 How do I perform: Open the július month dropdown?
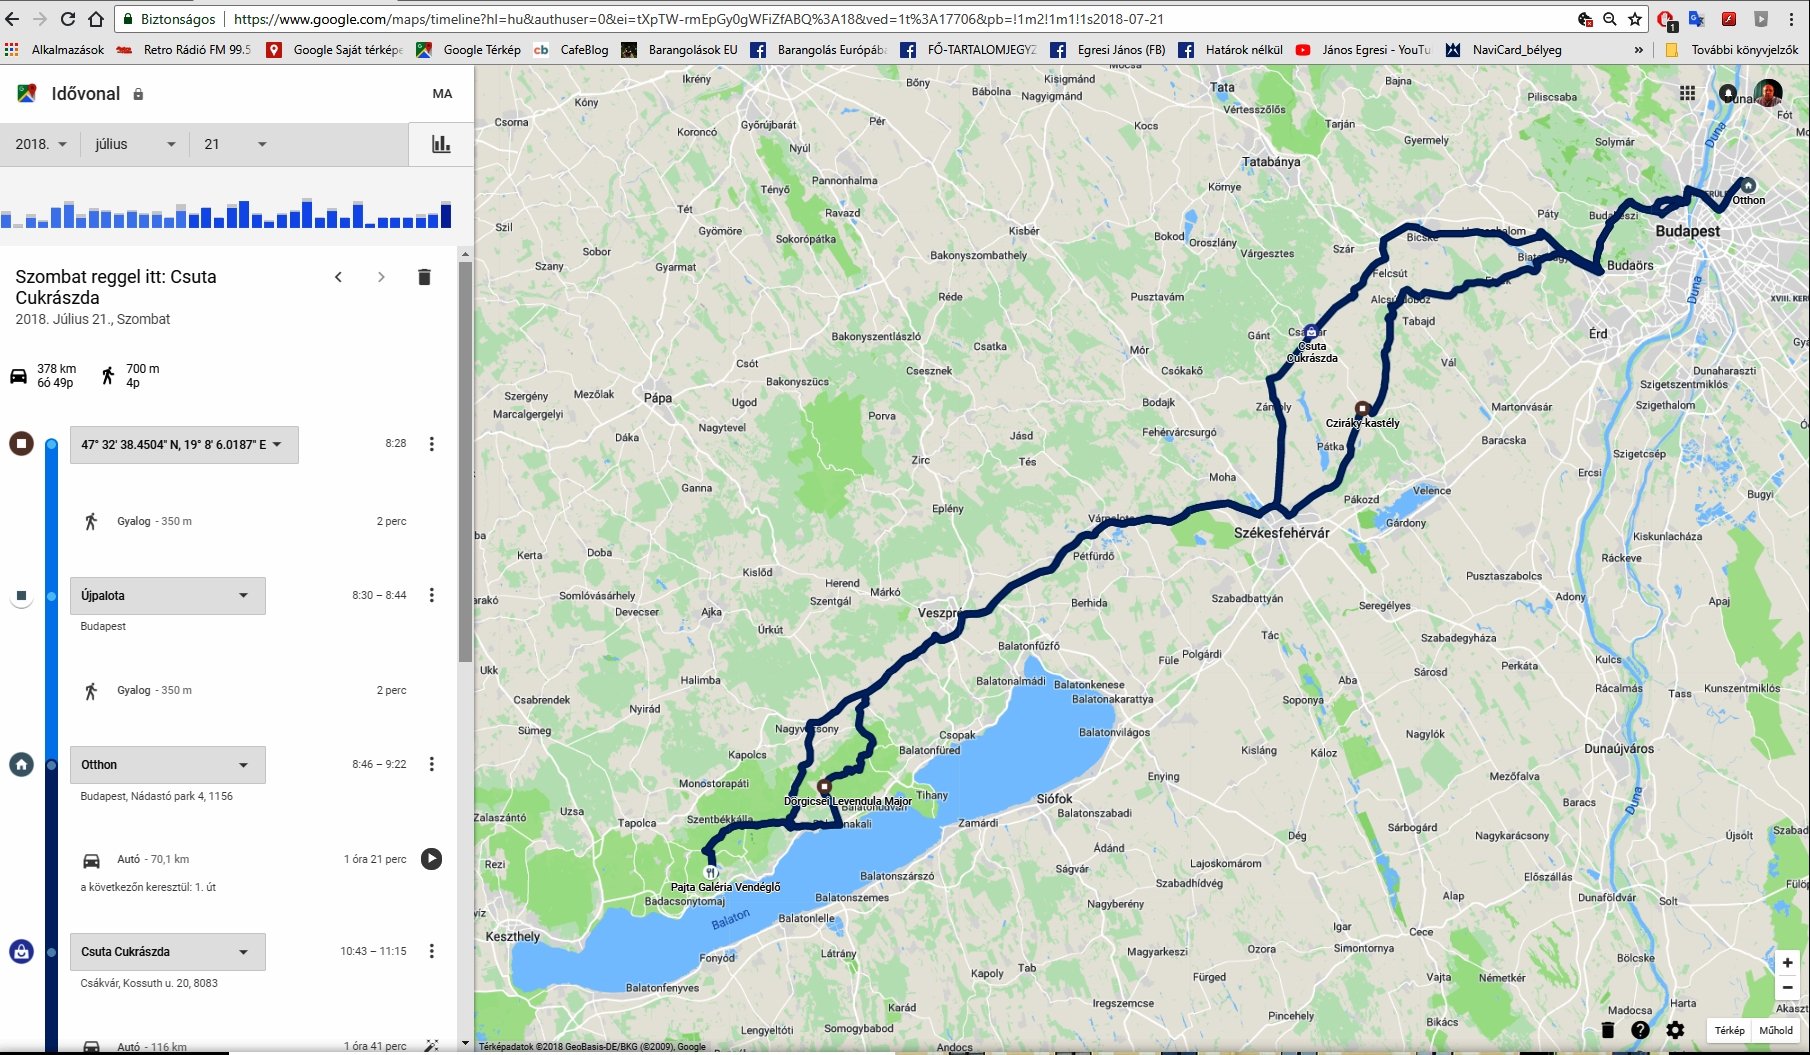(x=135, y=144)
